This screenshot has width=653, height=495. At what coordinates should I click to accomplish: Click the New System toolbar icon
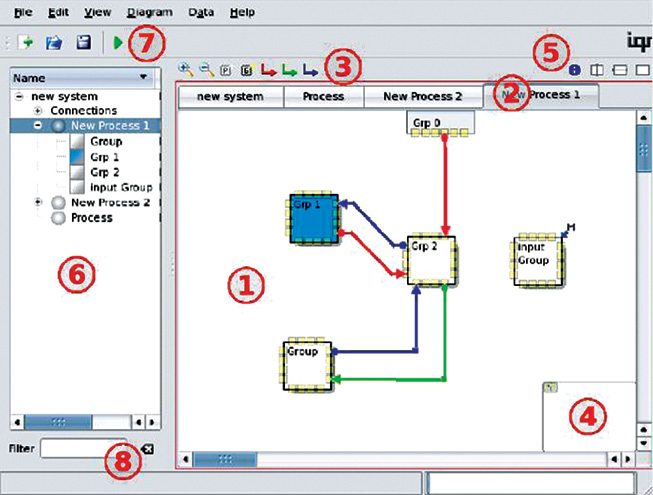[x=23, y=43]
